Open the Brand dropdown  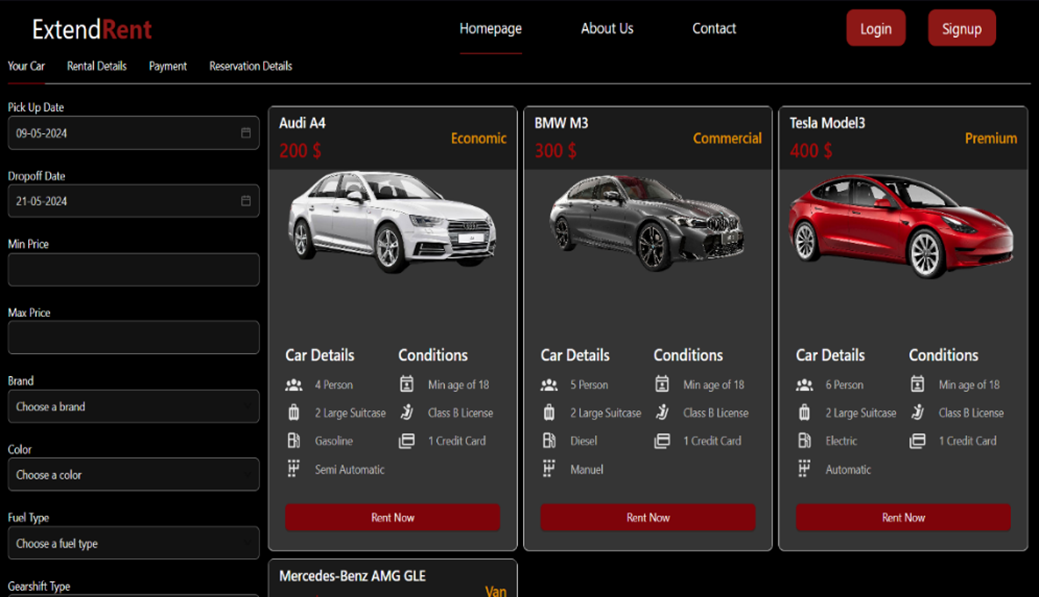pyautogui.click(x=133, y=407)
